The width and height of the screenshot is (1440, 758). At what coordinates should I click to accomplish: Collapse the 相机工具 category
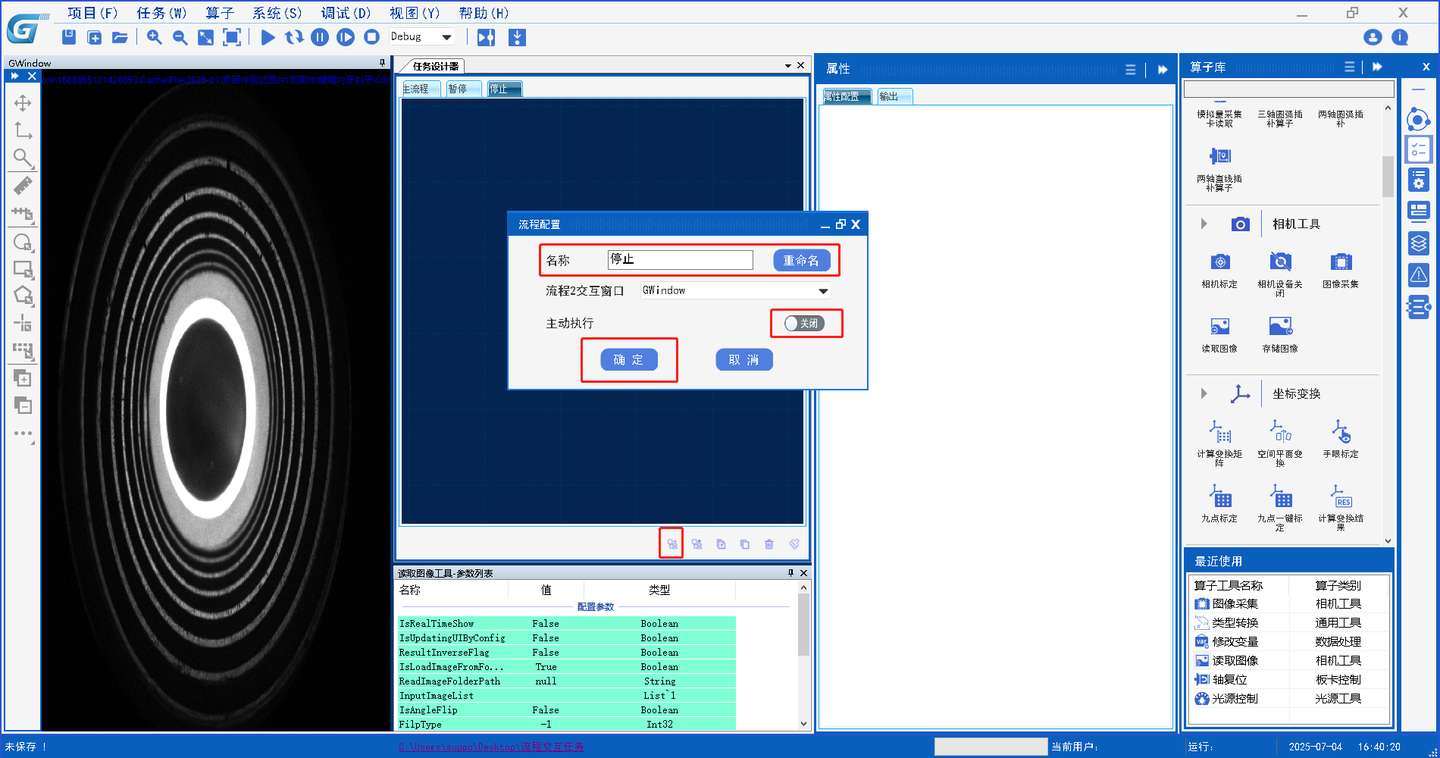[x=1204, y=224]
